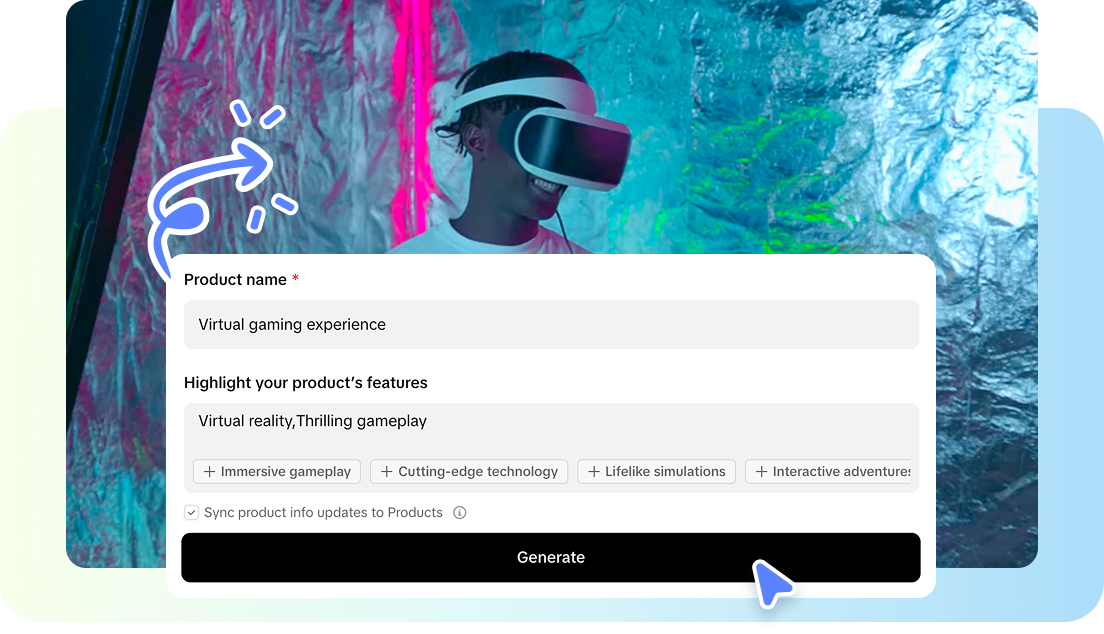Click the blue cursor arrow graphic

pyautogui.click(x=773, y=585)
